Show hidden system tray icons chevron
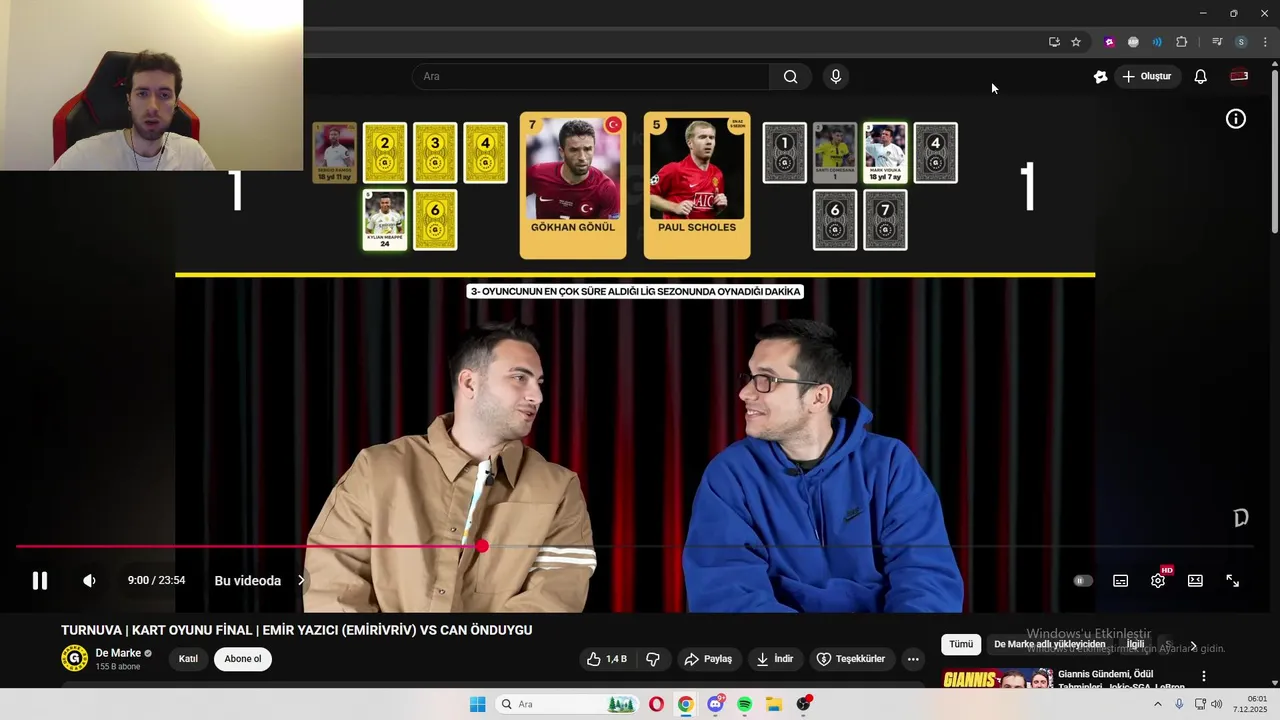 click(1158, 704)
